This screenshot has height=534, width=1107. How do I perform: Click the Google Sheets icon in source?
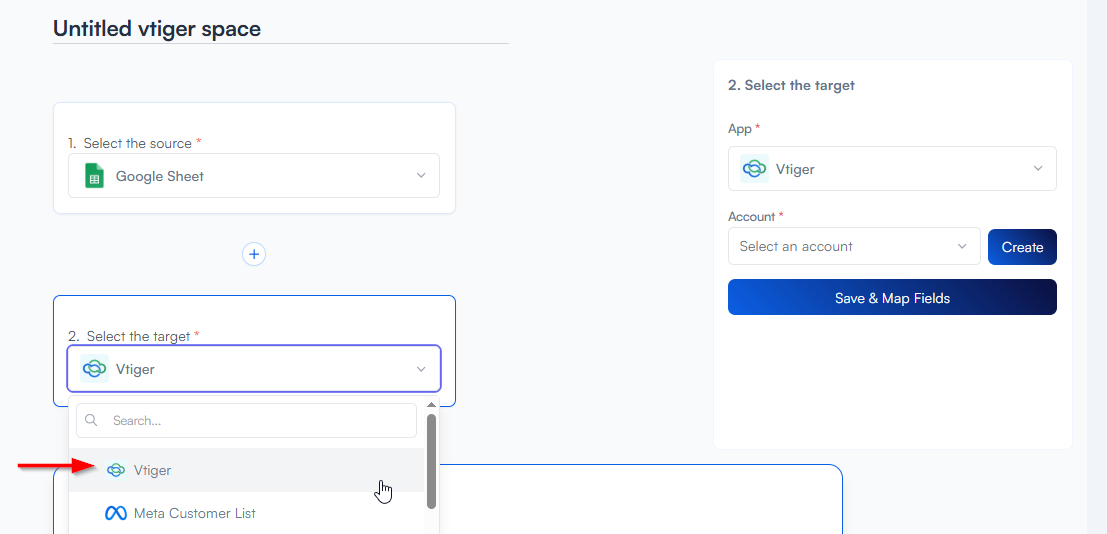pyautogui.click(x=95, y=176)
